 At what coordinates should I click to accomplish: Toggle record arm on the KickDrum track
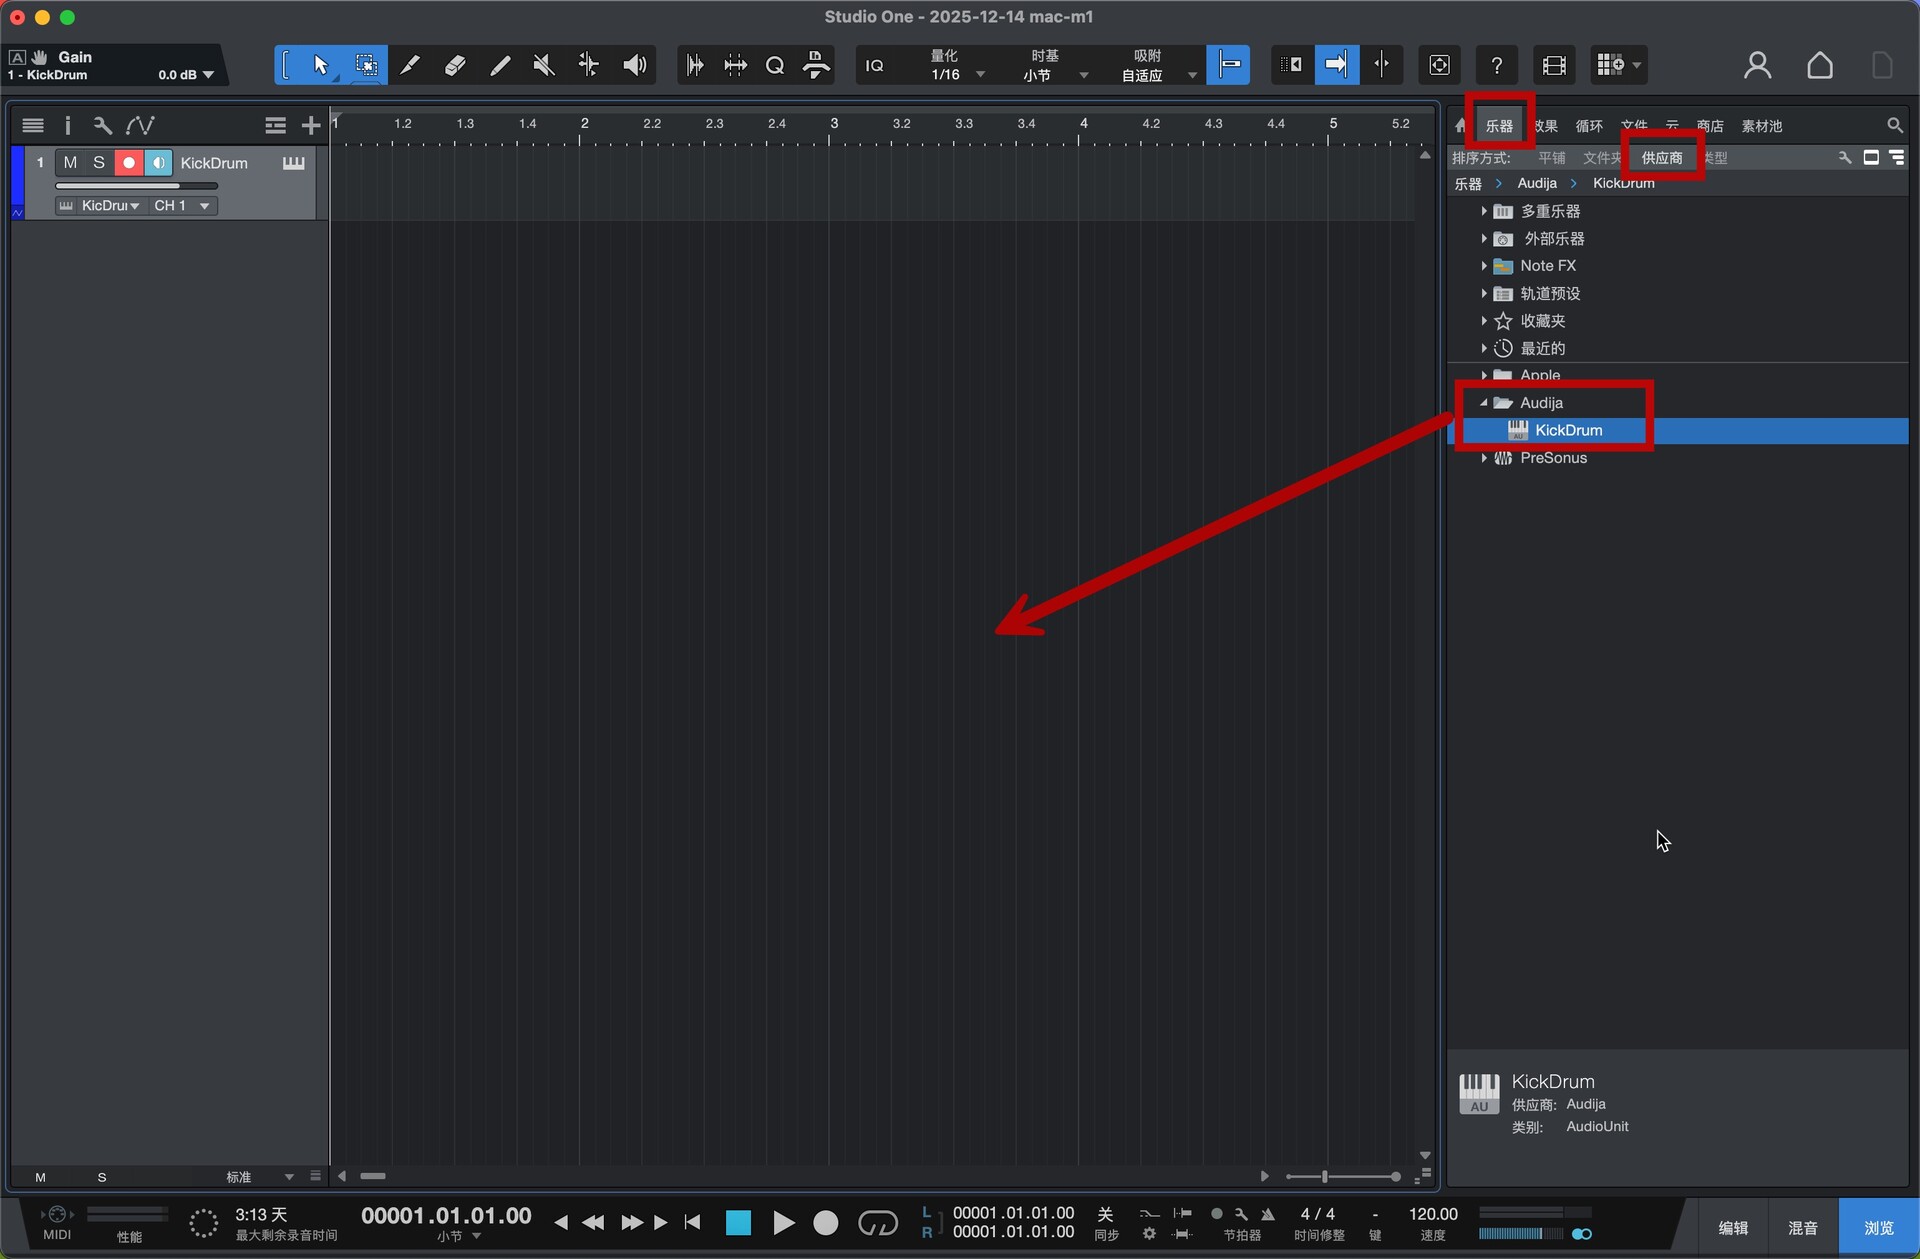point(128,162)
